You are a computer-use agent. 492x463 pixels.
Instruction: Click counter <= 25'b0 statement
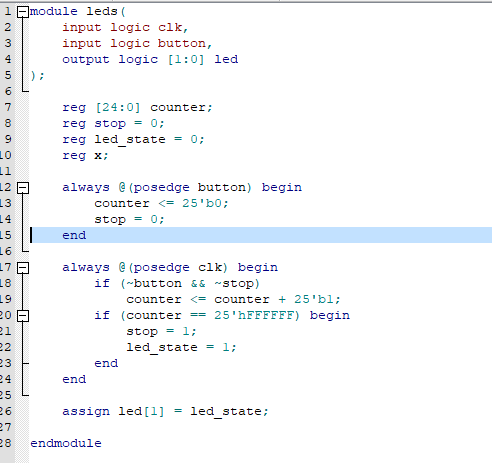[x=161, y=203]
